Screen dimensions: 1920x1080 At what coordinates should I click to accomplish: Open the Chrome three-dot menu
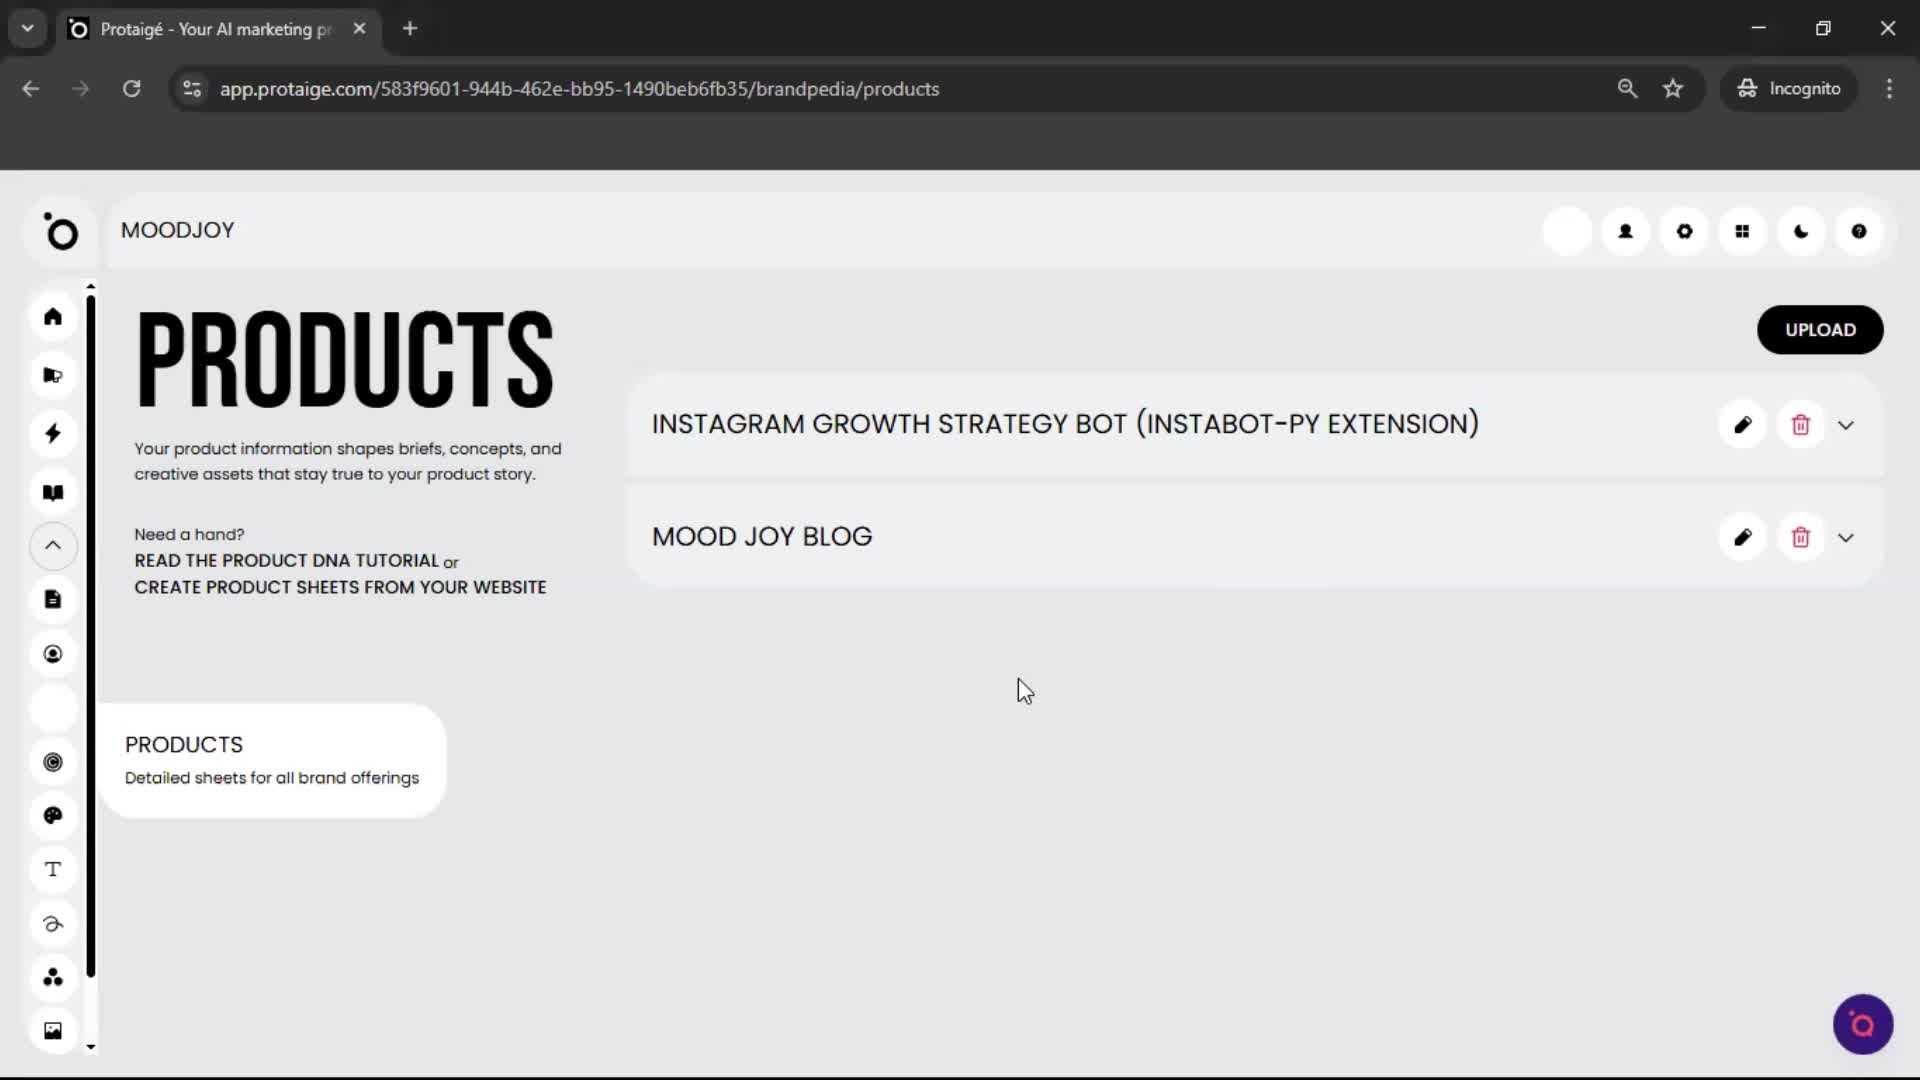(1889, 88)
